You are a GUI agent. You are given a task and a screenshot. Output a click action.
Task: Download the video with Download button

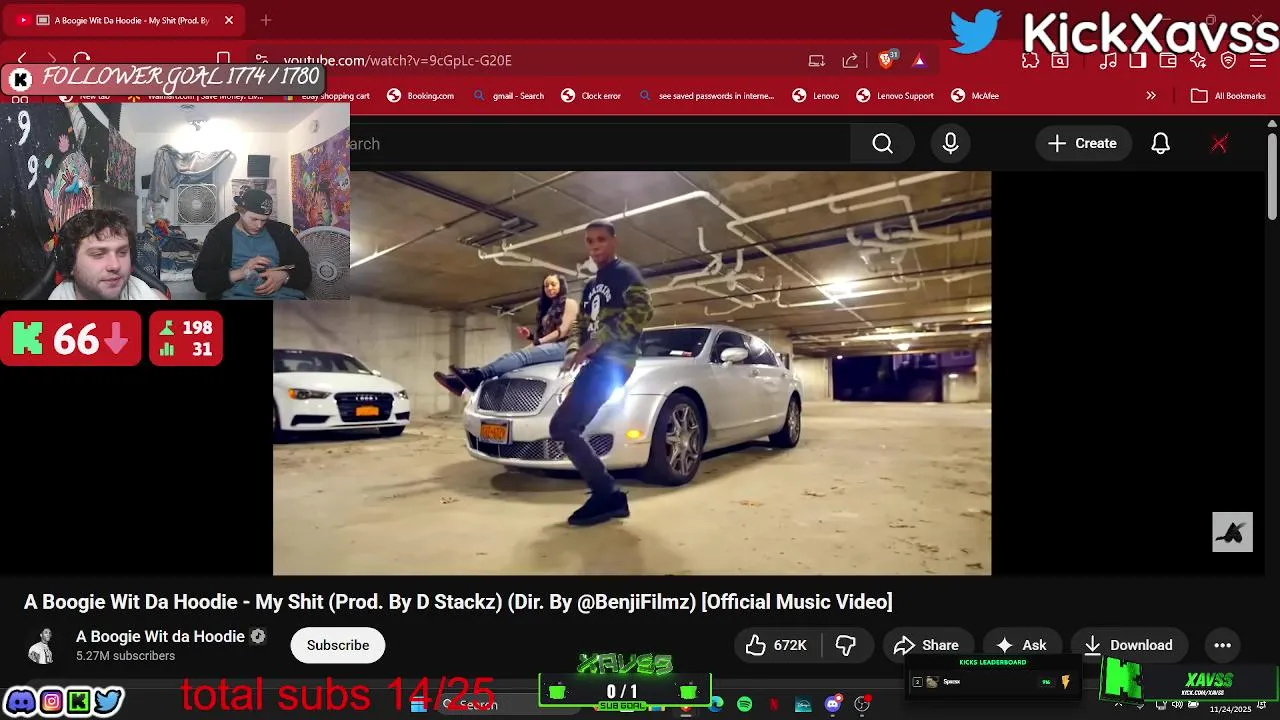(1128, 645)
